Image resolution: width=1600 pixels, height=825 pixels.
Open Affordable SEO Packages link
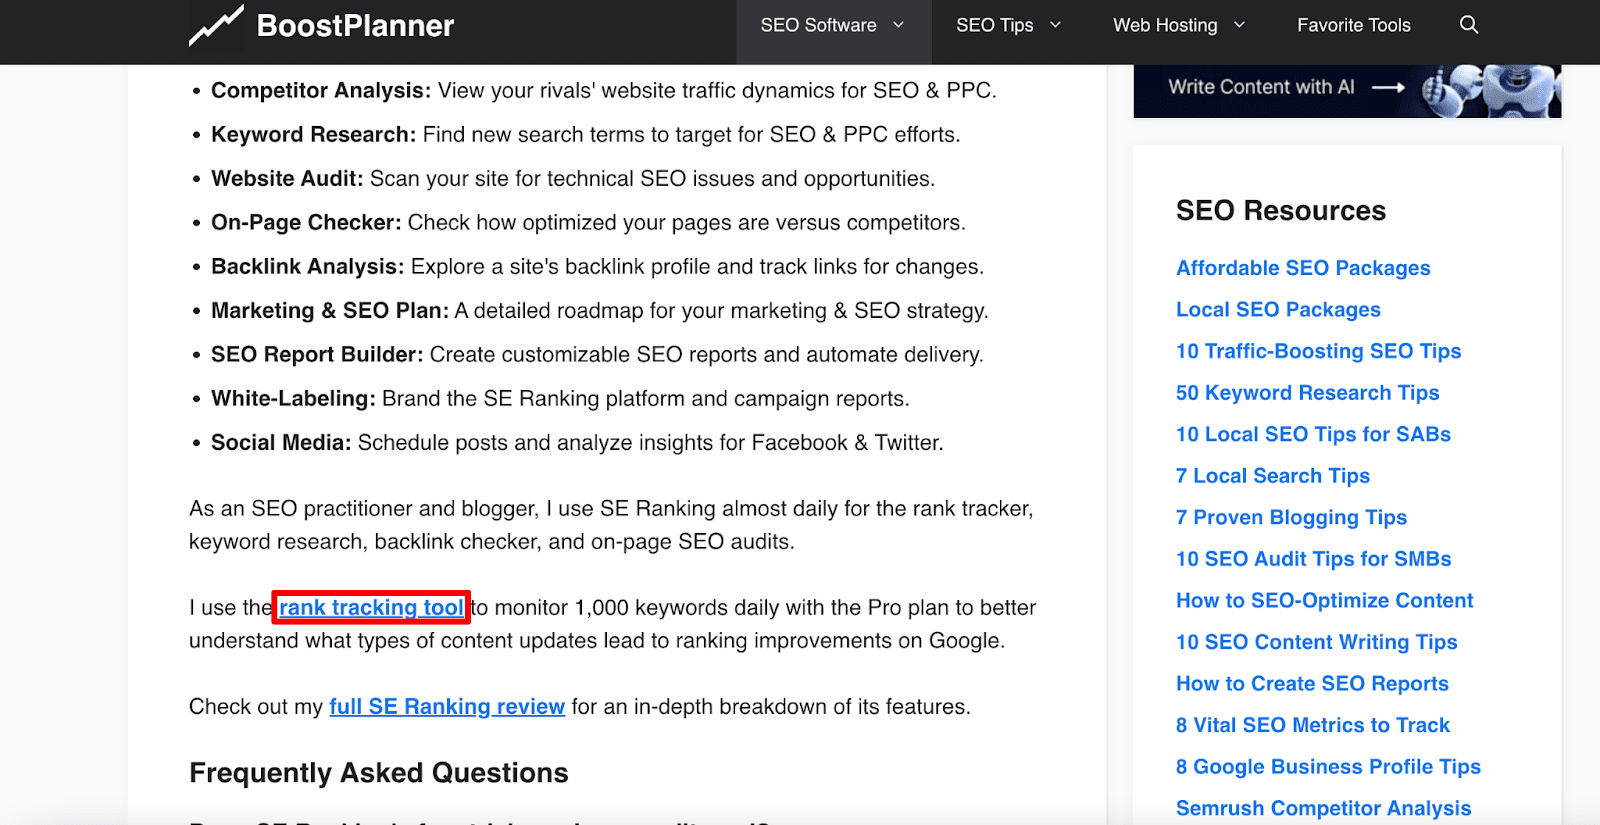click(x=1303, y=268)
